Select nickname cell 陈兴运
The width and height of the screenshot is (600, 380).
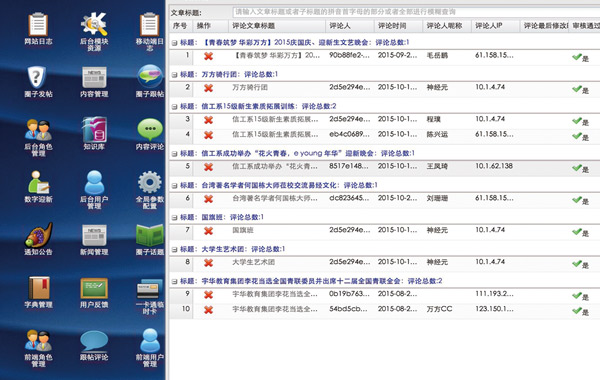[437, 135]
